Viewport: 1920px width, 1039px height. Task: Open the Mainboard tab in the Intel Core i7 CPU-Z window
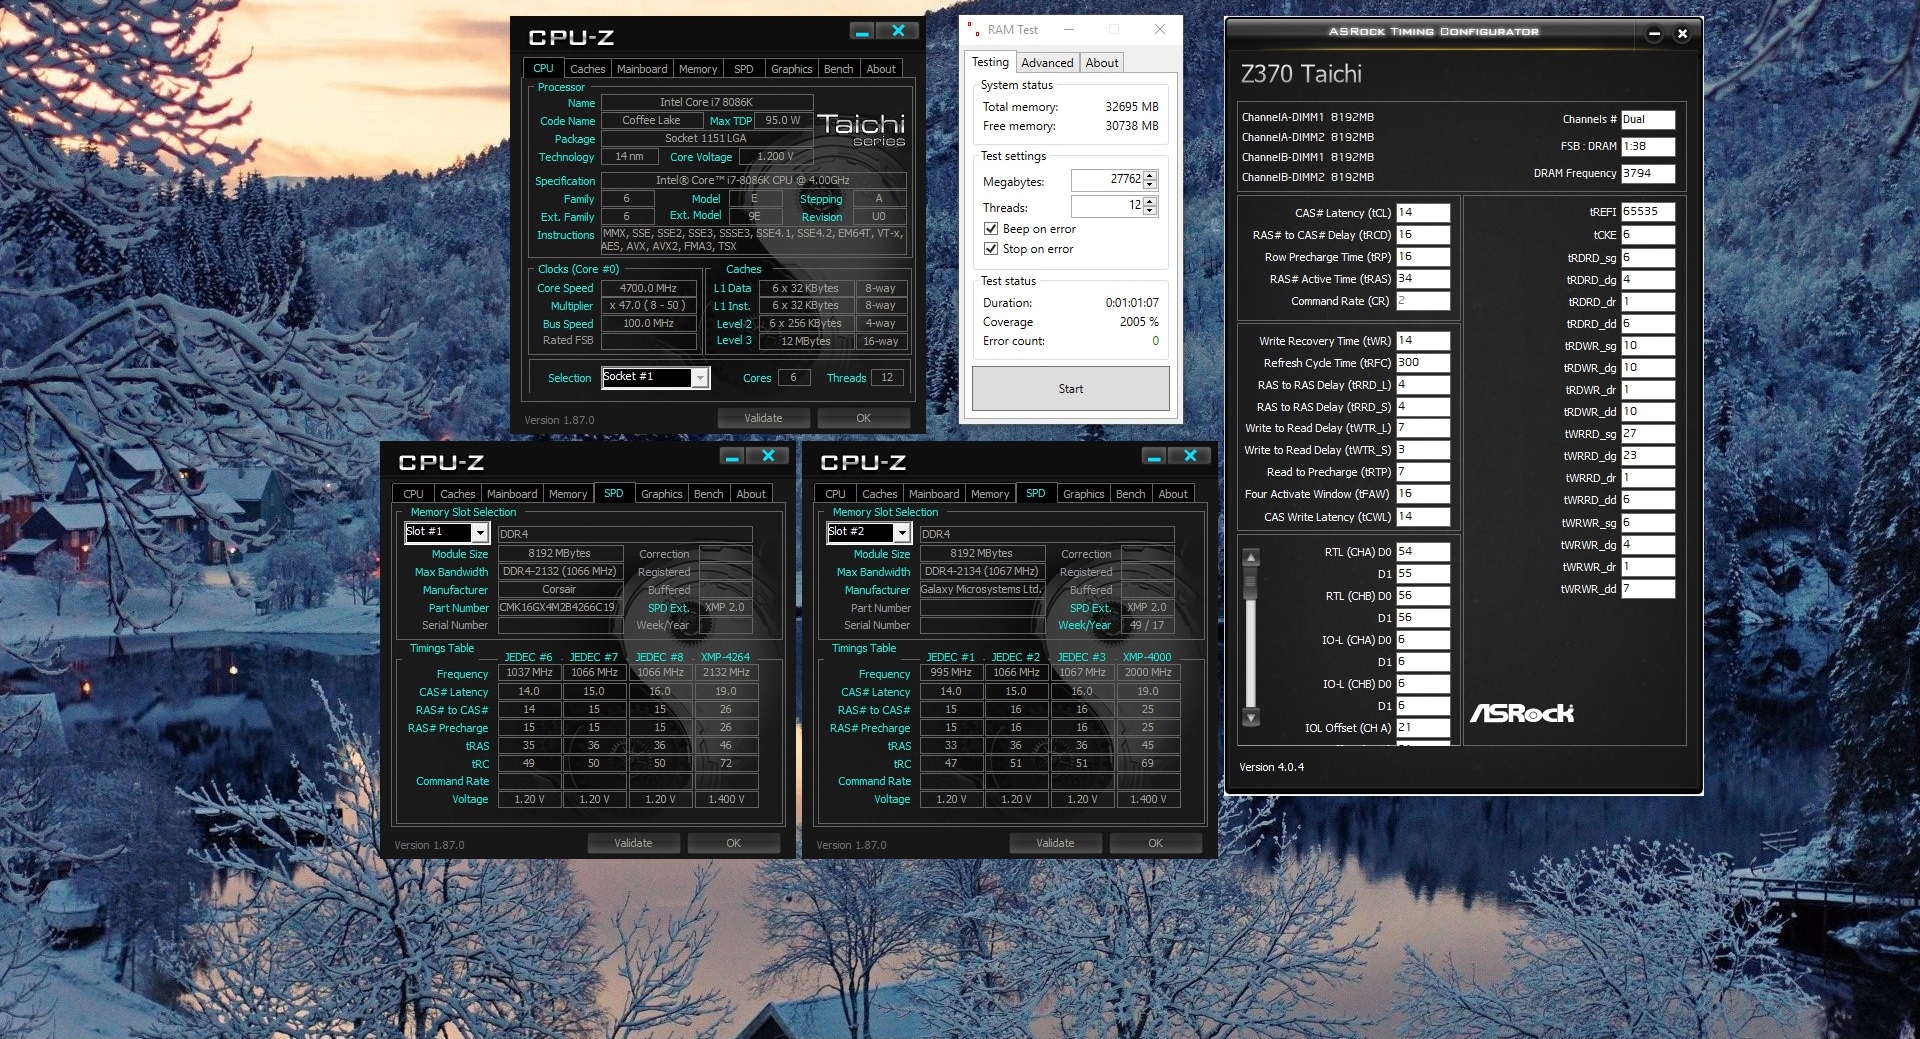click(642, 69)
